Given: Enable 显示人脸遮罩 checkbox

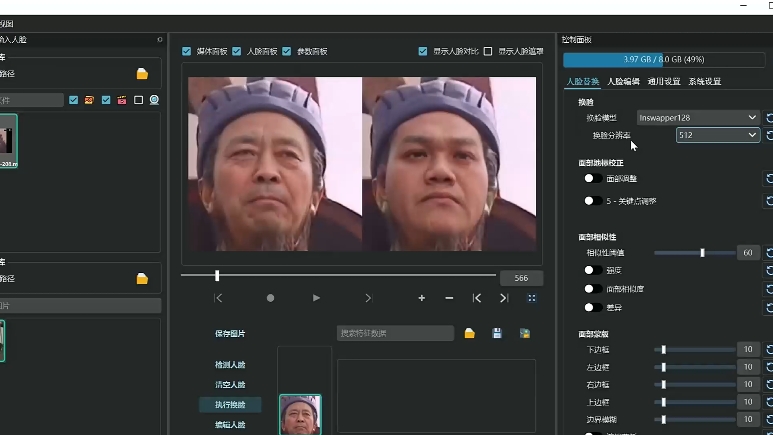Looking at the screenshot, I should [x=488, y=51].
